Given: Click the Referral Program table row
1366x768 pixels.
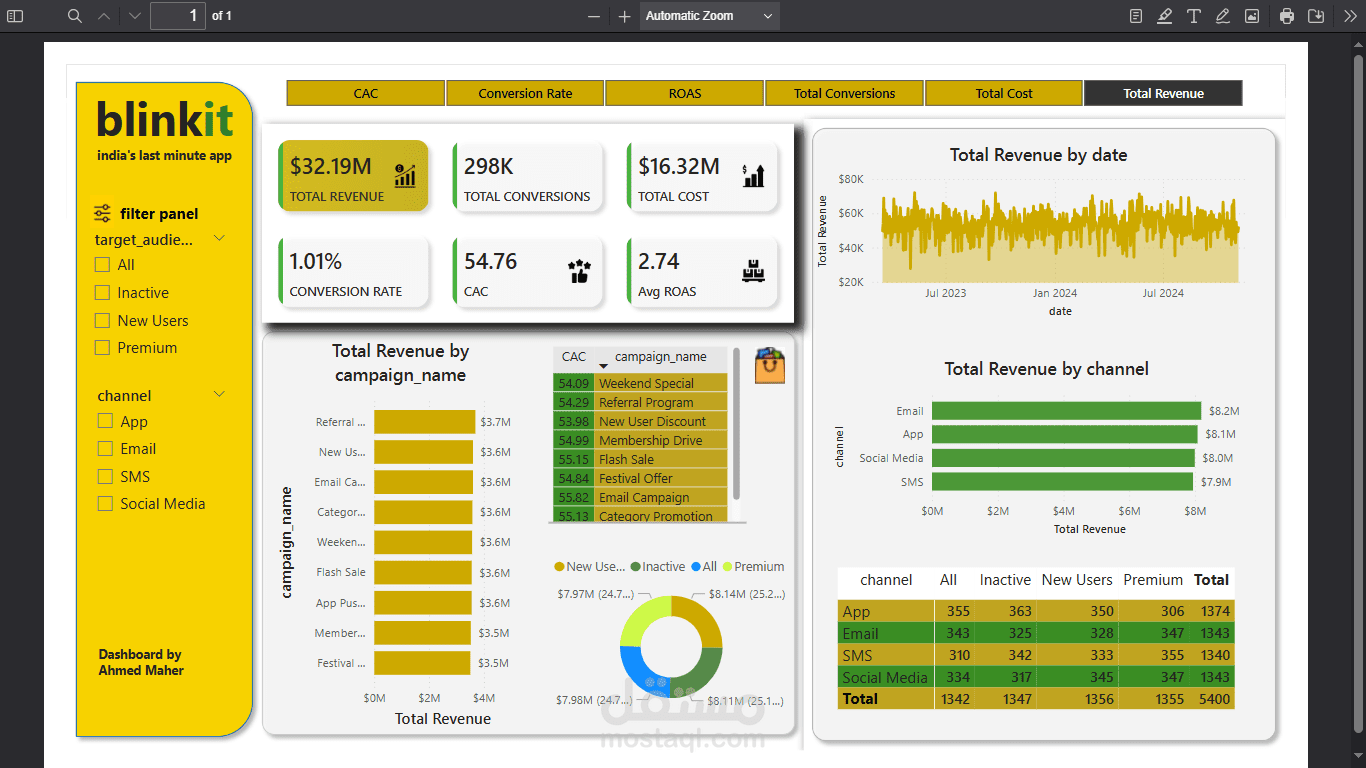Looking at the screenshot, I should click(x=640, y=402).
